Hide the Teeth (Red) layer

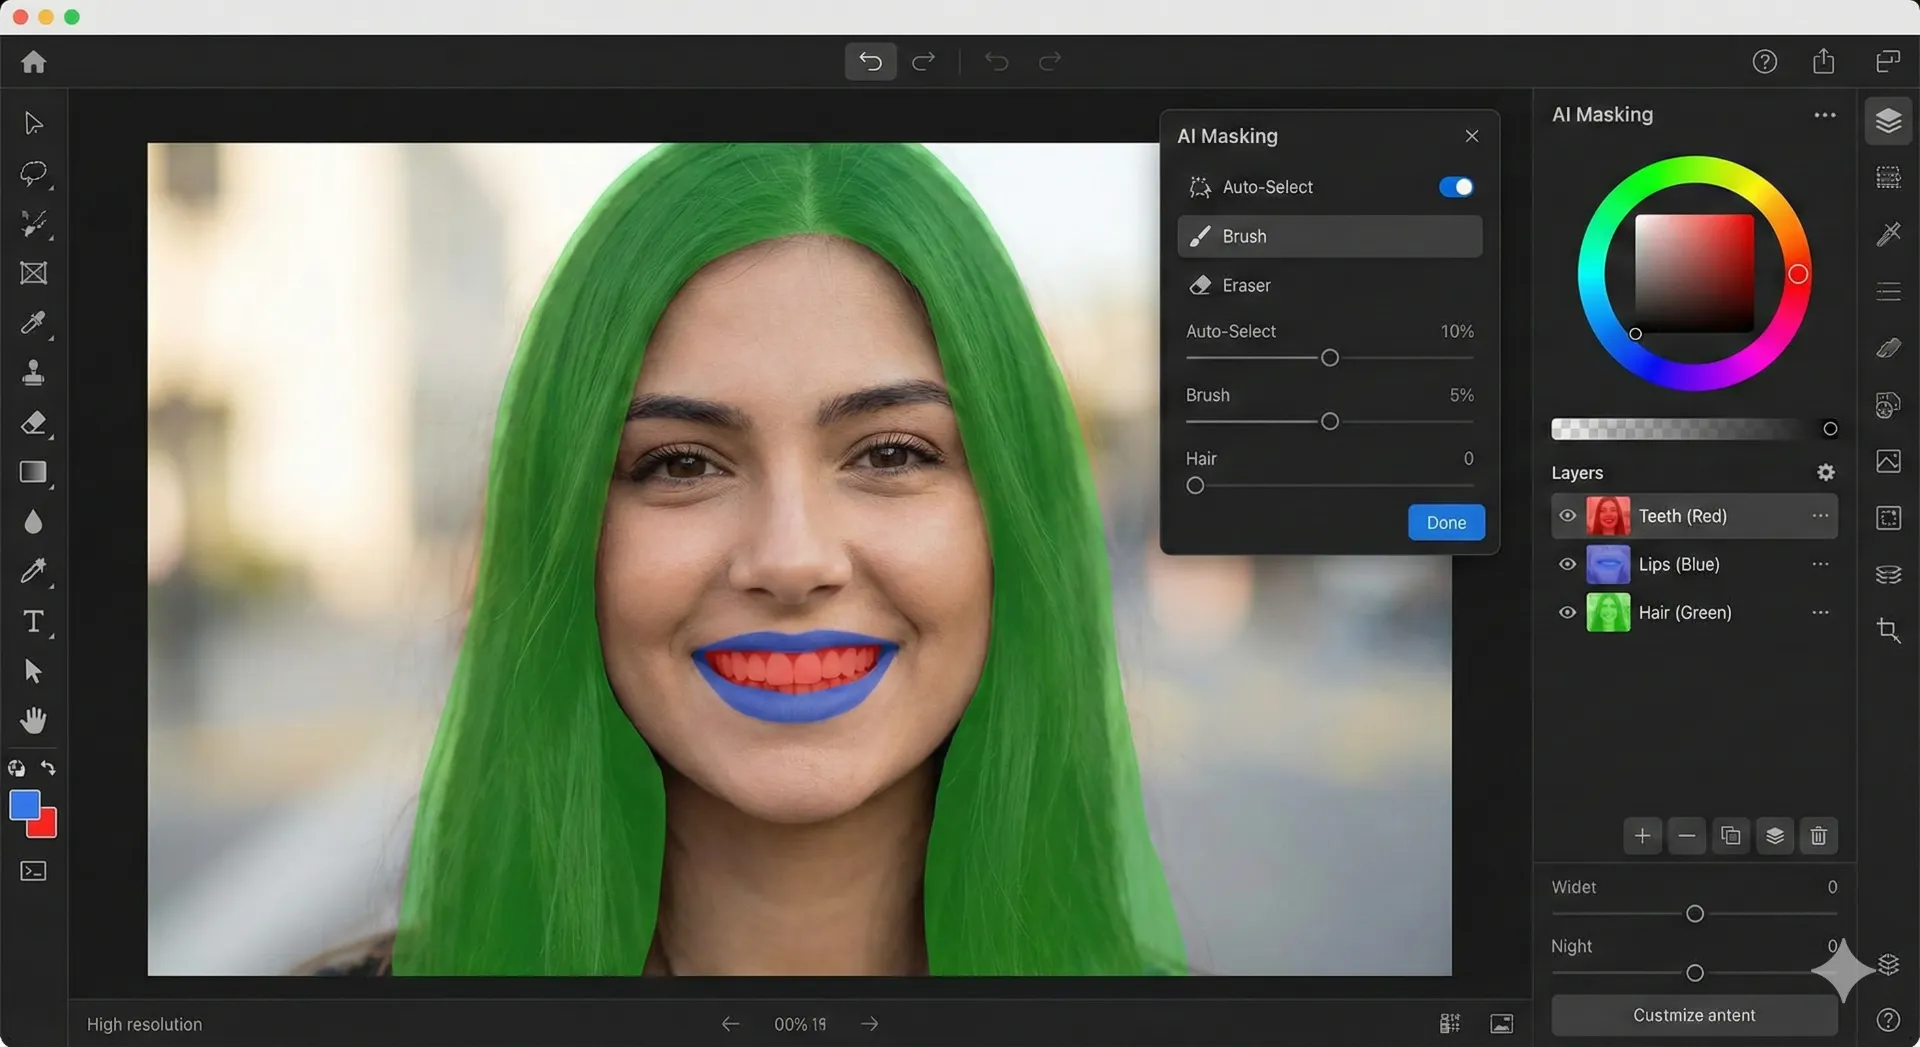(1567, 516)
